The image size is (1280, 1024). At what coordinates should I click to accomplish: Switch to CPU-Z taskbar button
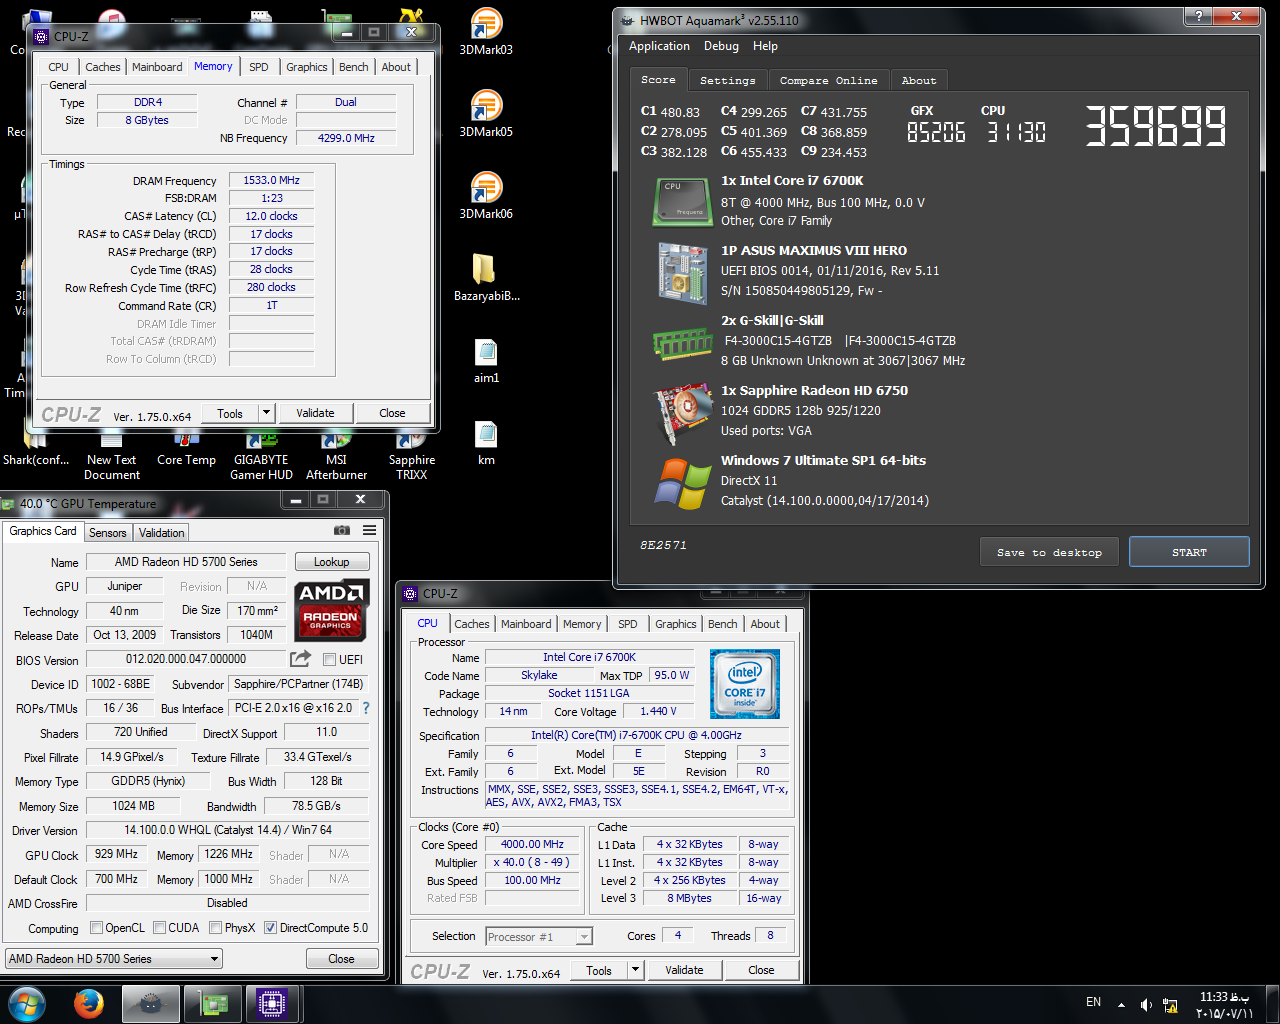click(272, 1004)
